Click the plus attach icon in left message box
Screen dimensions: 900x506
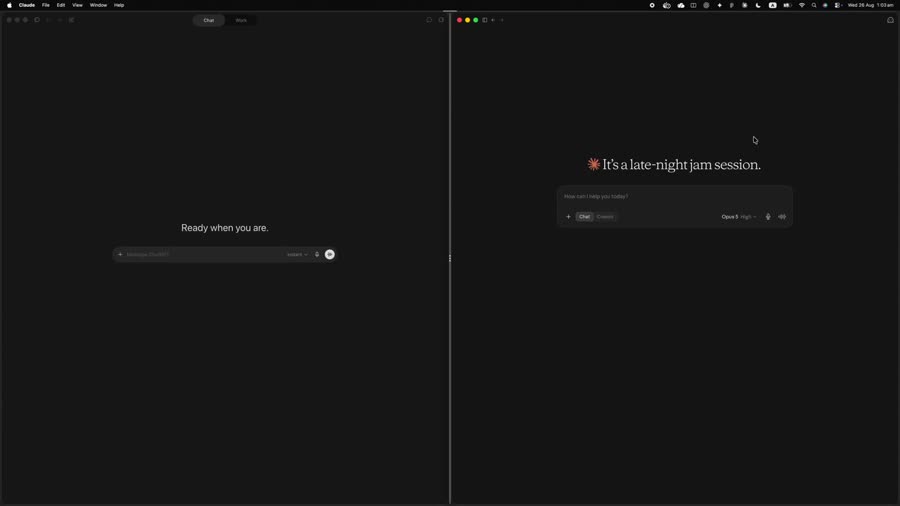(x=120, y=254)
